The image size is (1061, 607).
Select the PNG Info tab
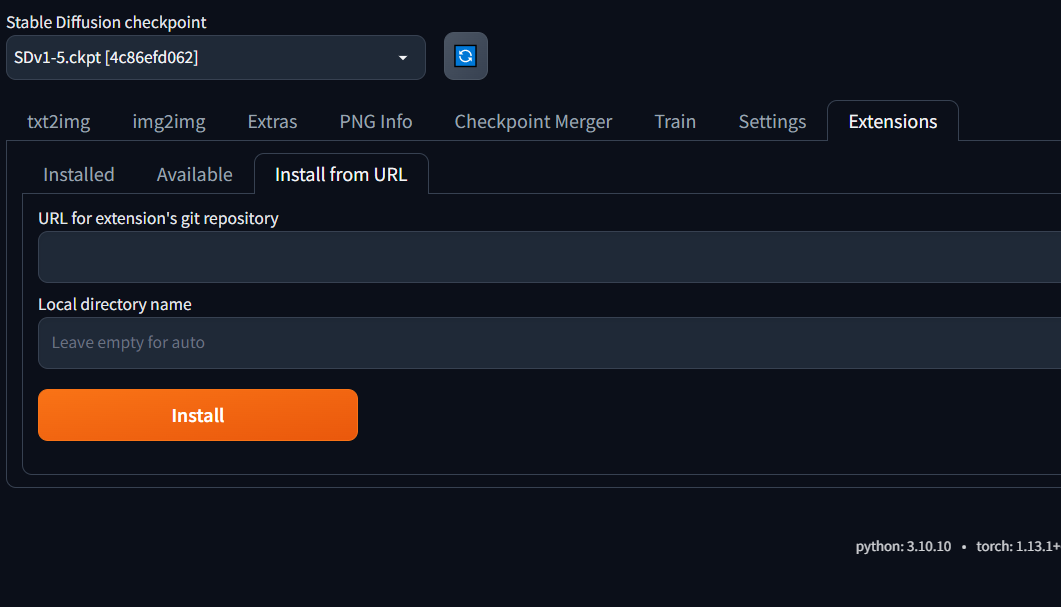pyautogui.click(x=376, y=122)
